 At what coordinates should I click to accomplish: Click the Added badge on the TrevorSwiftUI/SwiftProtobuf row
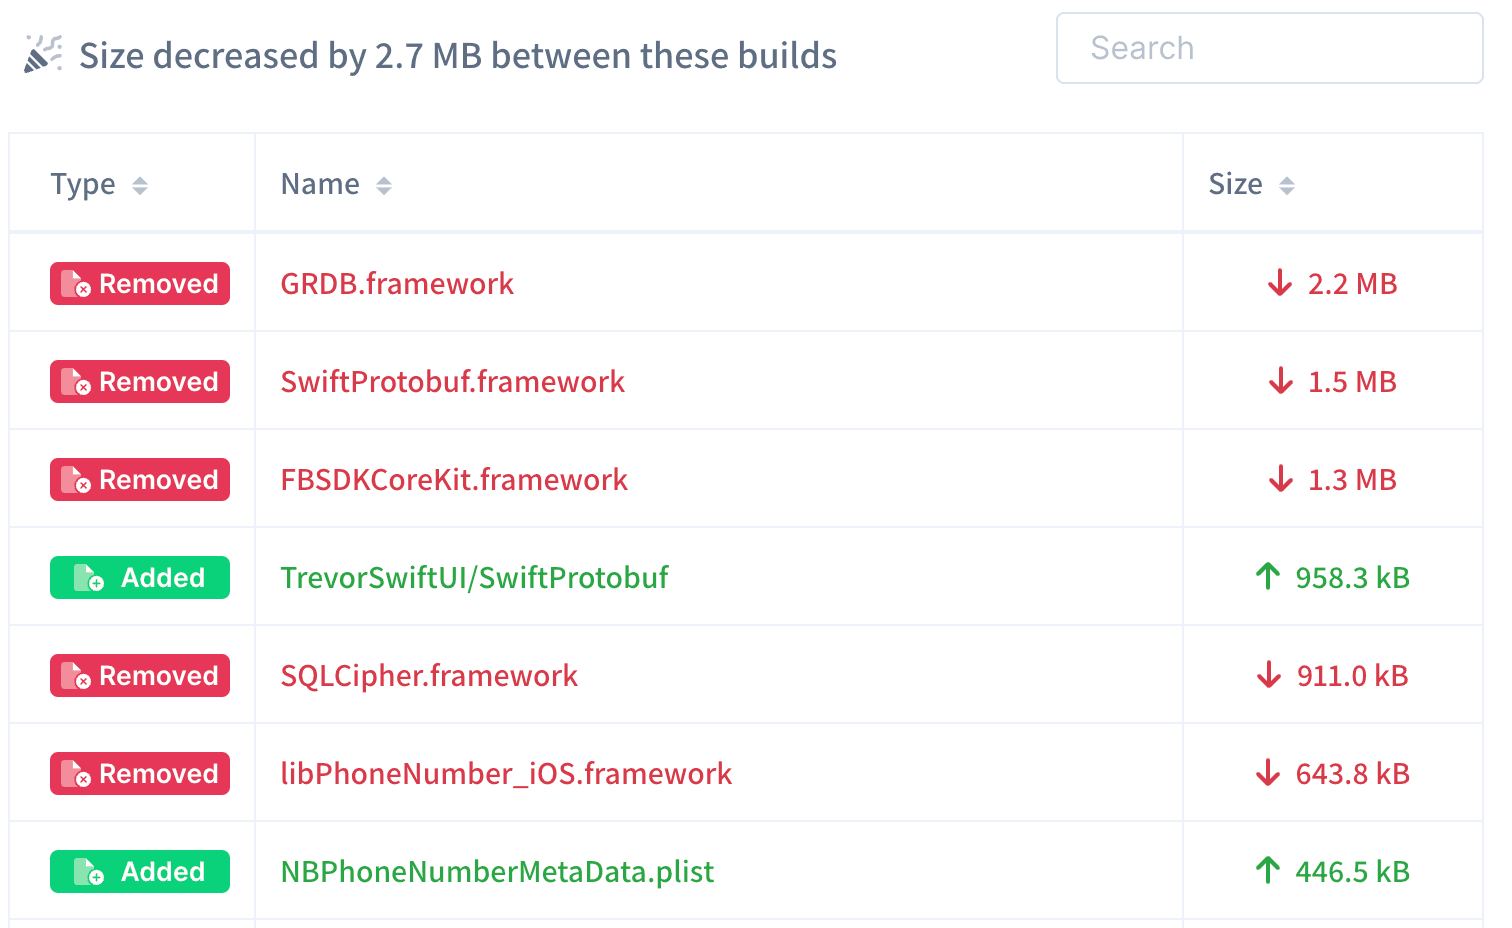[139, 577]
